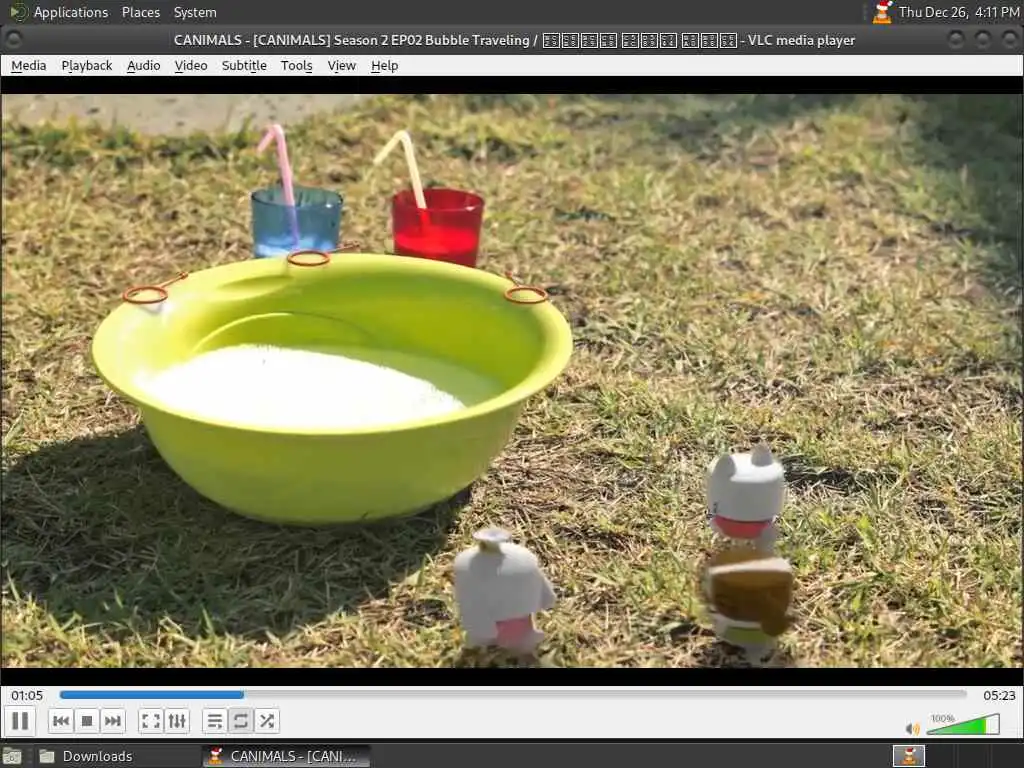Click the elapsed time 01:05

(x=27, y=696)
